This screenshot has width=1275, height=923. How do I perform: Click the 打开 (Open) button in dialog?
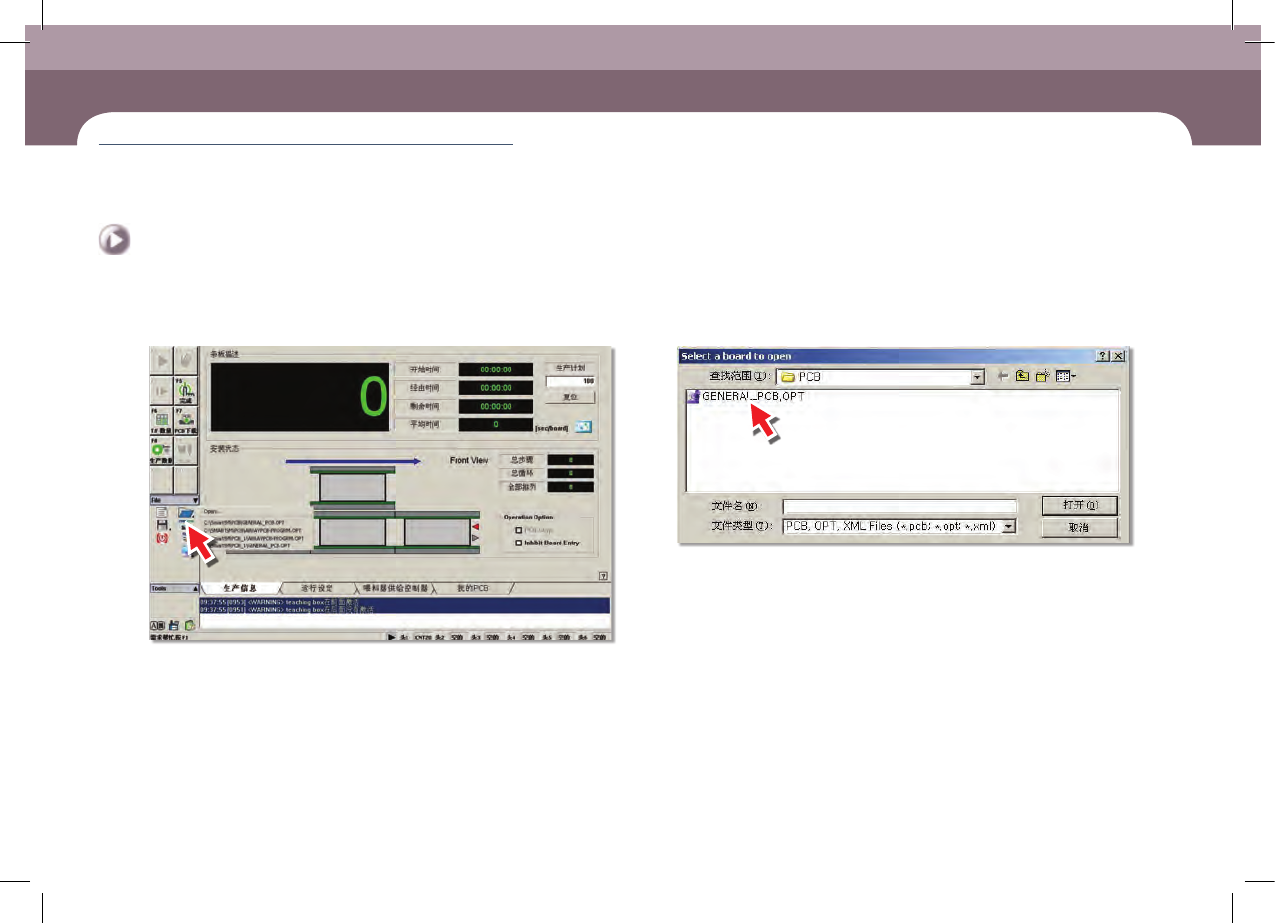tap(1079, 506)
